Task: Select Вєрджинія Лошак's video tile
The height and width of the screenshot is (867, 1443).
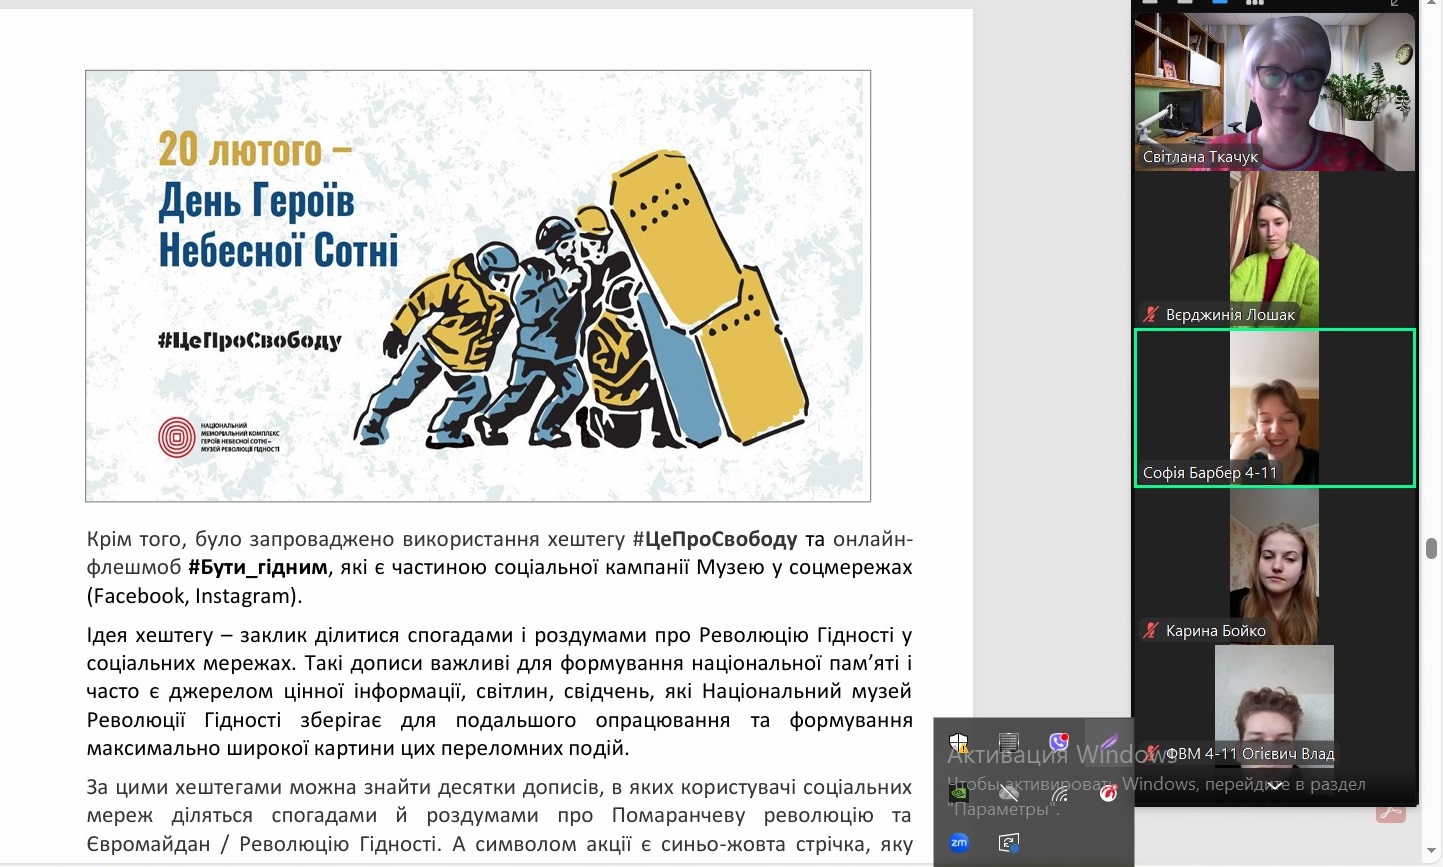Action: [1275, 249]
